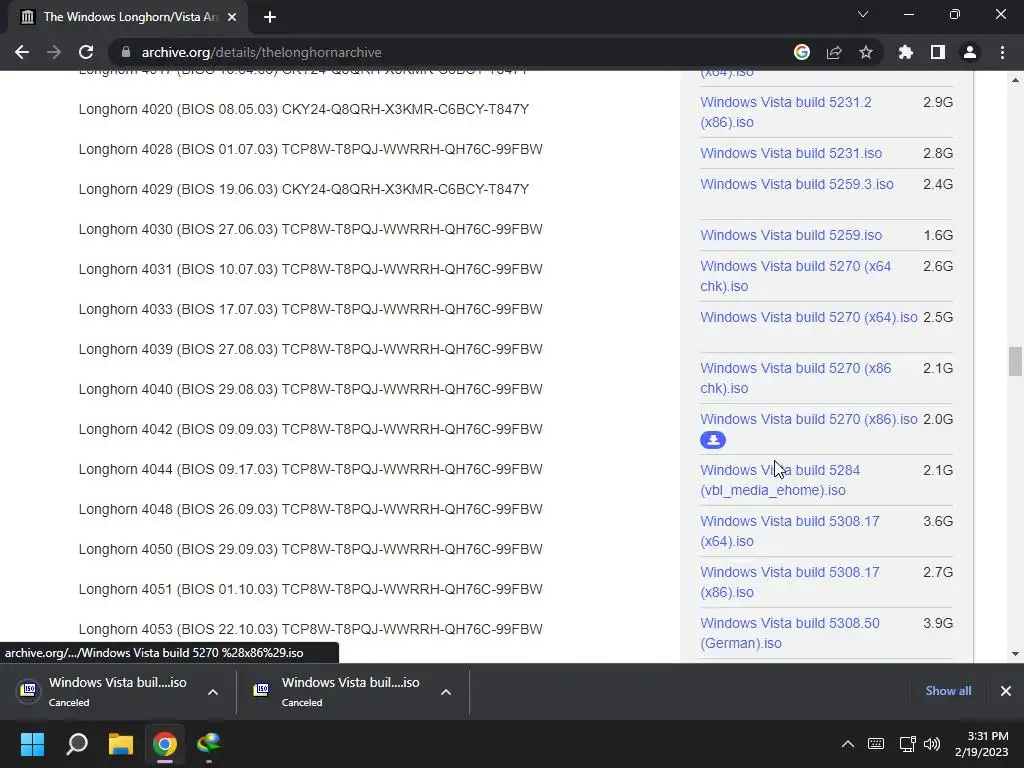Open Windows Vista build 5259.3.iso link
Image resolution: width=1024 pixels, height=768 pixels.
pyautogui.click(x=797, y=184)
